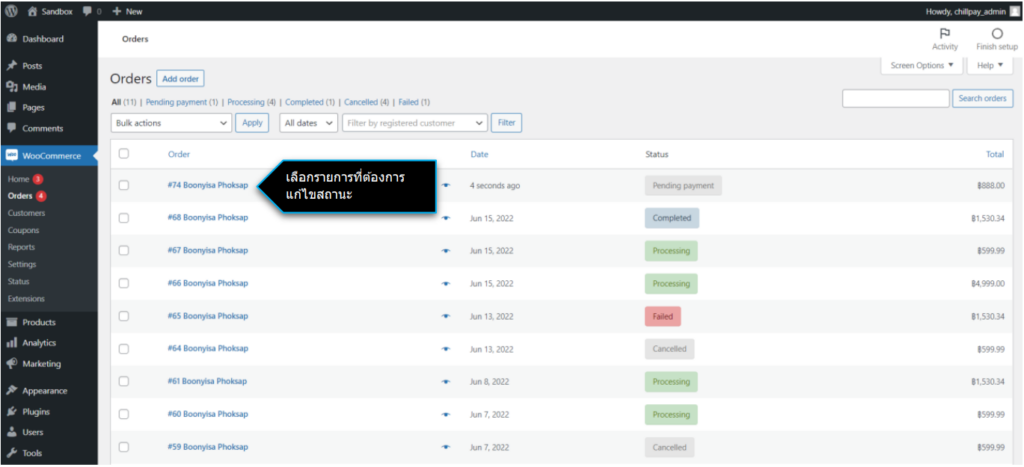Open the chillpay_admin avatar icon
Image resolution: width=1024 pixels, height=467 pixels.
[1014, 11]
